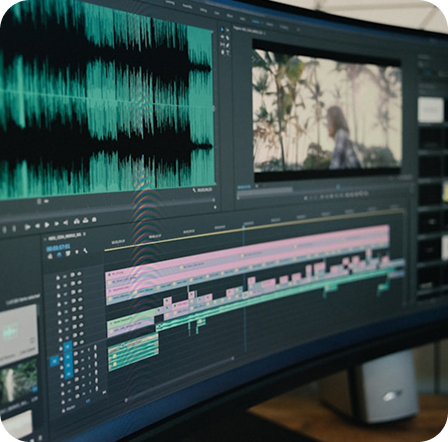
Task: Open Source monitor wrench settings
Action: pos(194,190)
